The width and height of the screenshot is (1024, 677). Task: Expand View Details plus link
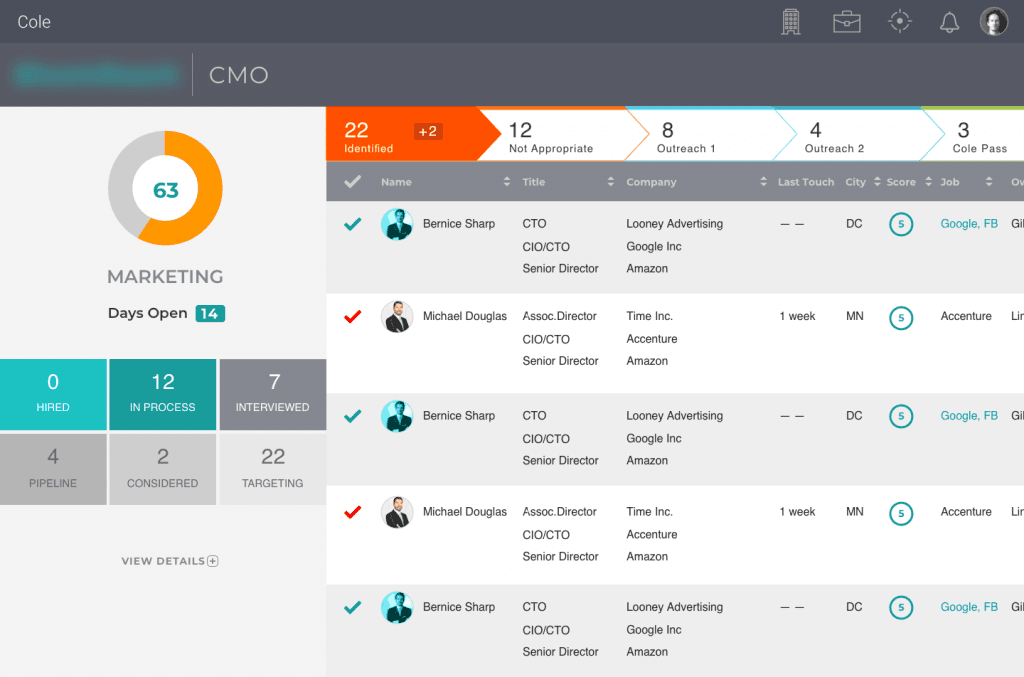pyautogui.click(x=170, y=561)
